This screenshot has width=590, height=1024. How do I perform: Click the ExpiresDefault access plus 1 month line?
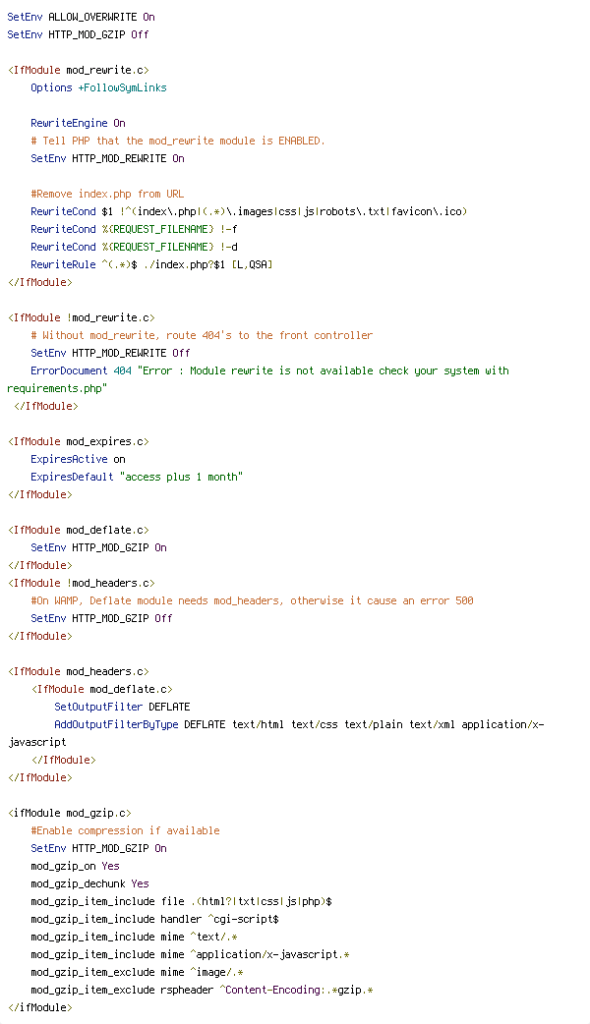point(137,477)
